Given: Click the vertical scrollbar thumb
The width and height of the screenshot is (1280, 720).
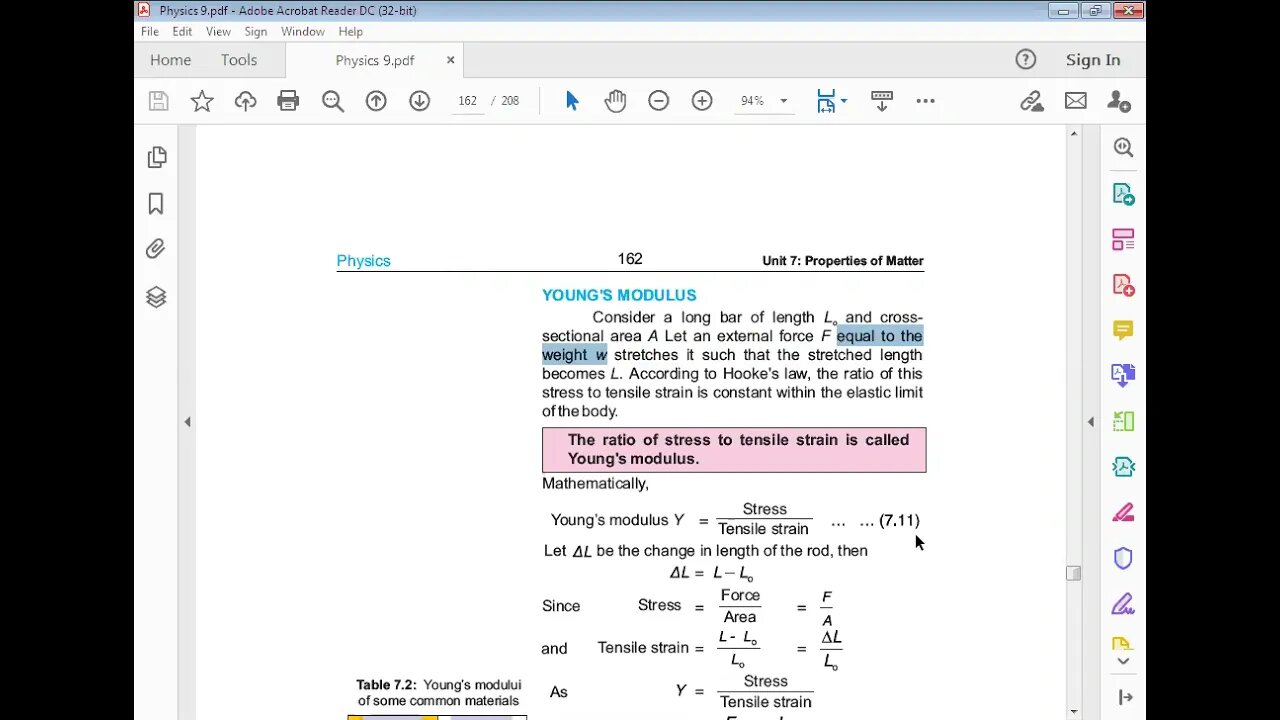Looking at the screenshot, I should (1073, 573).
